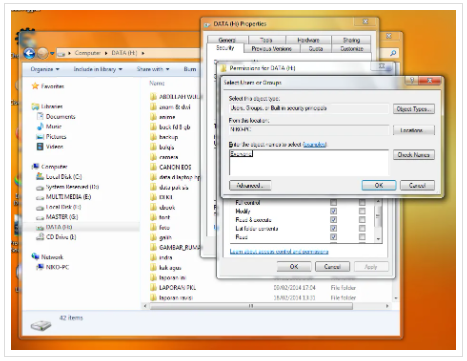Toggle Allow checkbox for Full control

point(333,202)
